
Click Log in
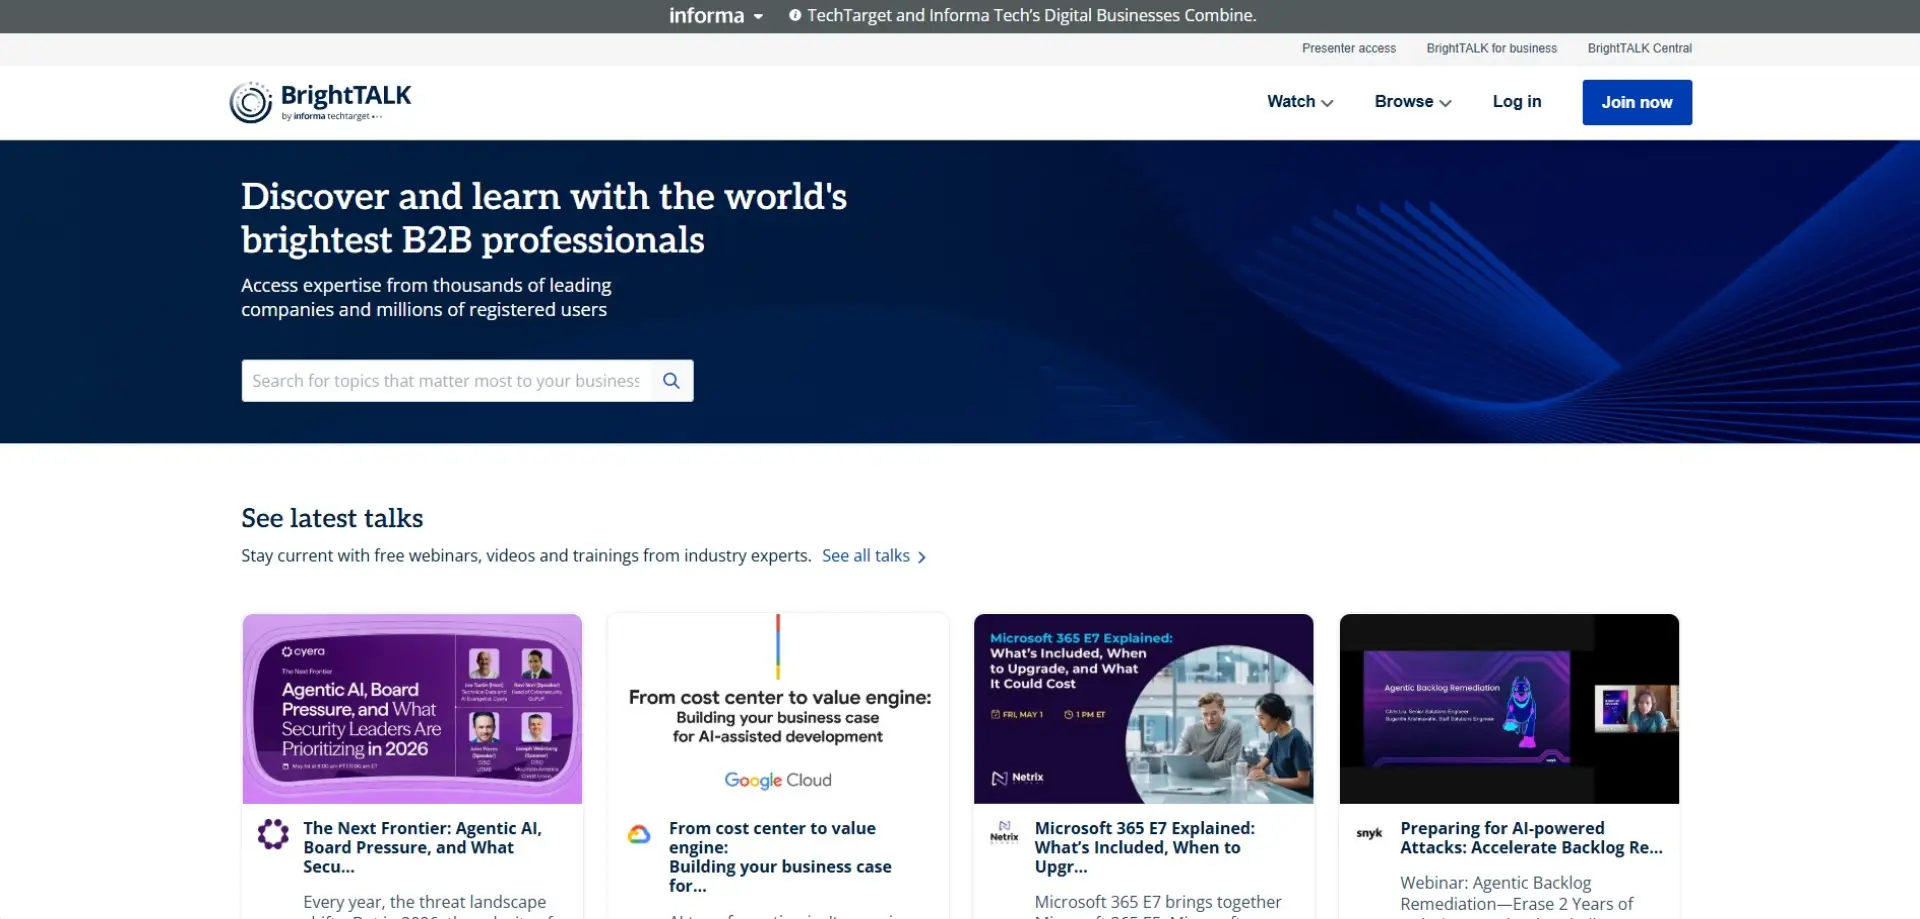coord(1517,102)
